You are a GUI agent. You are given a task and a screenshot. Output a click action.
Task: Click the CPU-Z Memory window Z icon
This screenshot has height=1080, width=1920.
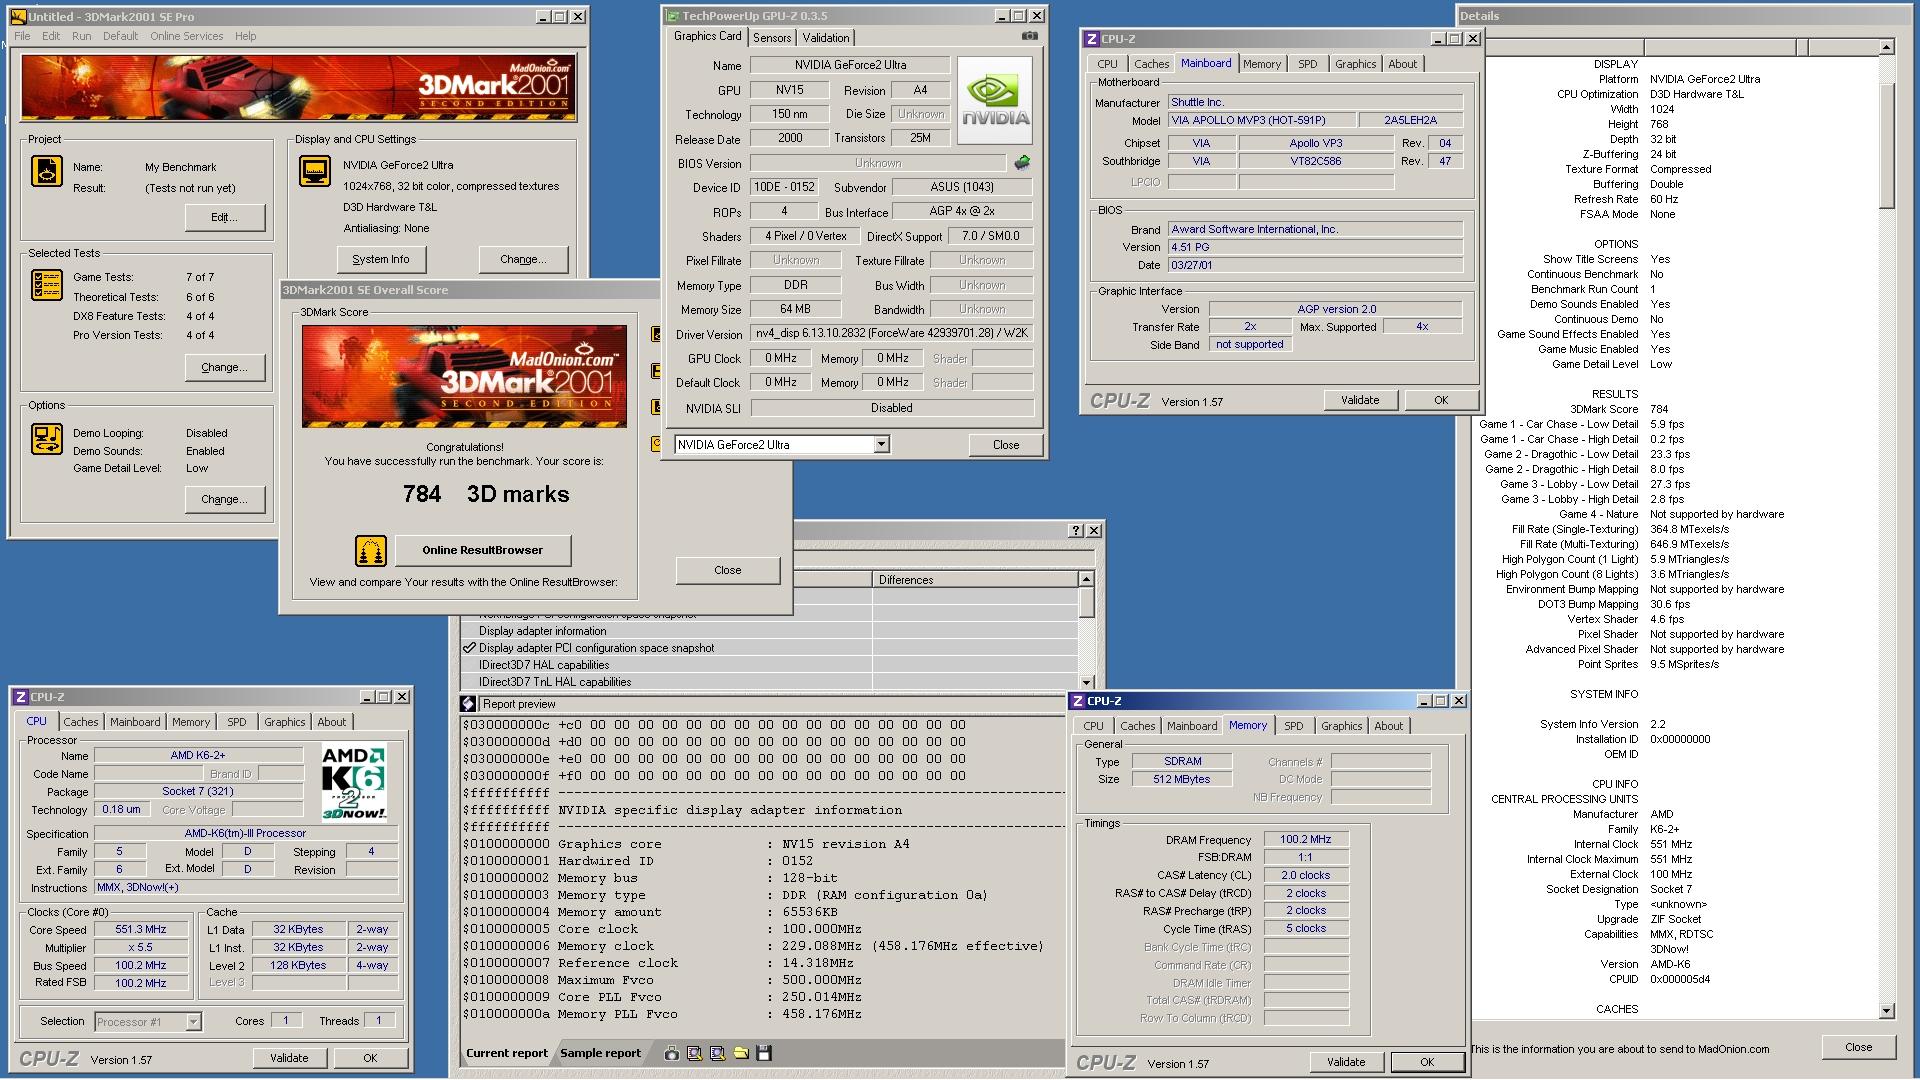click(x=1077, y=701)
